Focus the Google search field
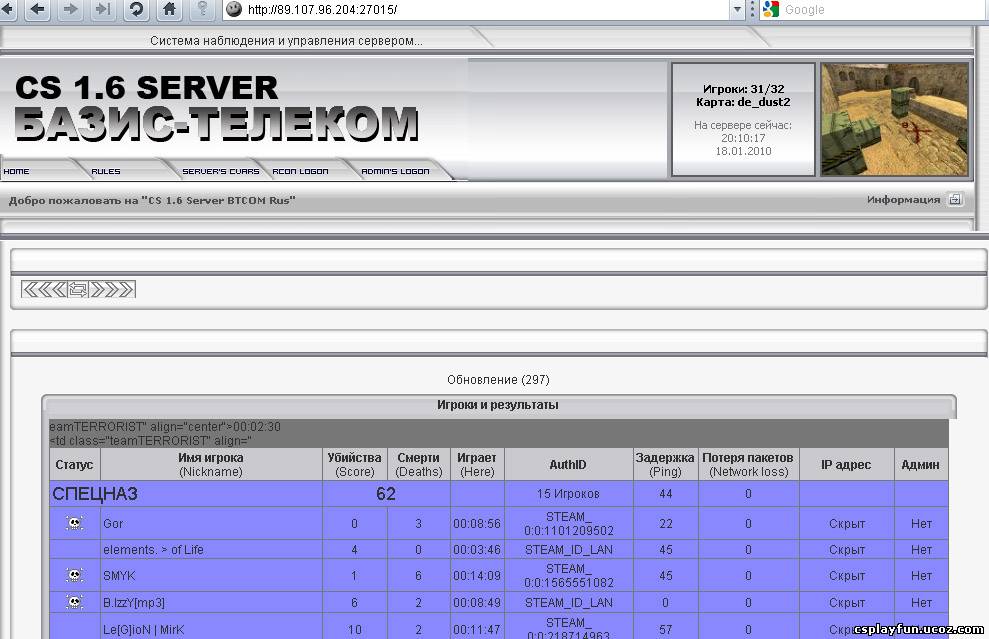The width and height of the screenshot is (989, 639). (x=885, y=9)
